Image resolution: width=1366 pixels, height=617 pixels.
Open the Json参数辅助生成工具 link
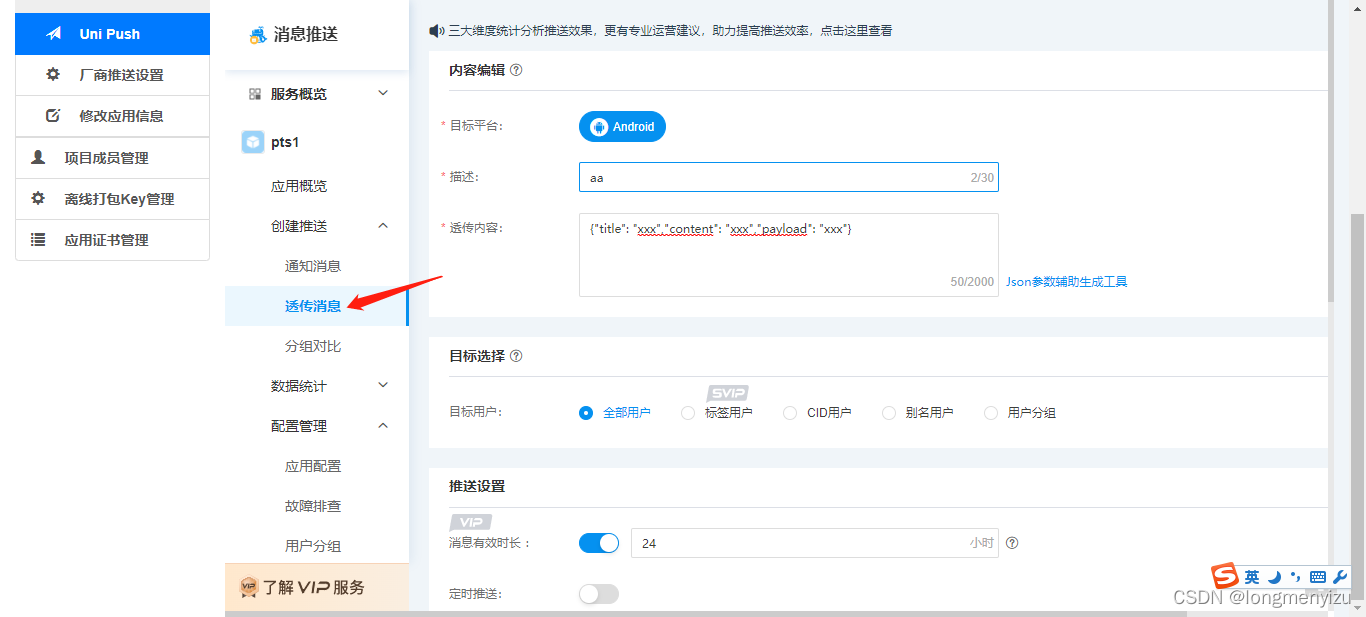pyautogui.click(x=1066, y=281)
